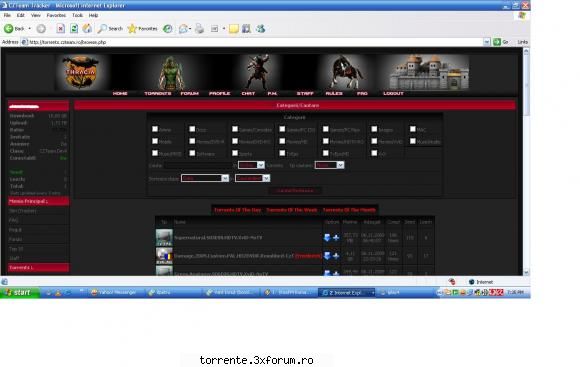Open the Supernatural torrent thumbnail
Viewport: 580px width, 367px height.
(164, 238)
